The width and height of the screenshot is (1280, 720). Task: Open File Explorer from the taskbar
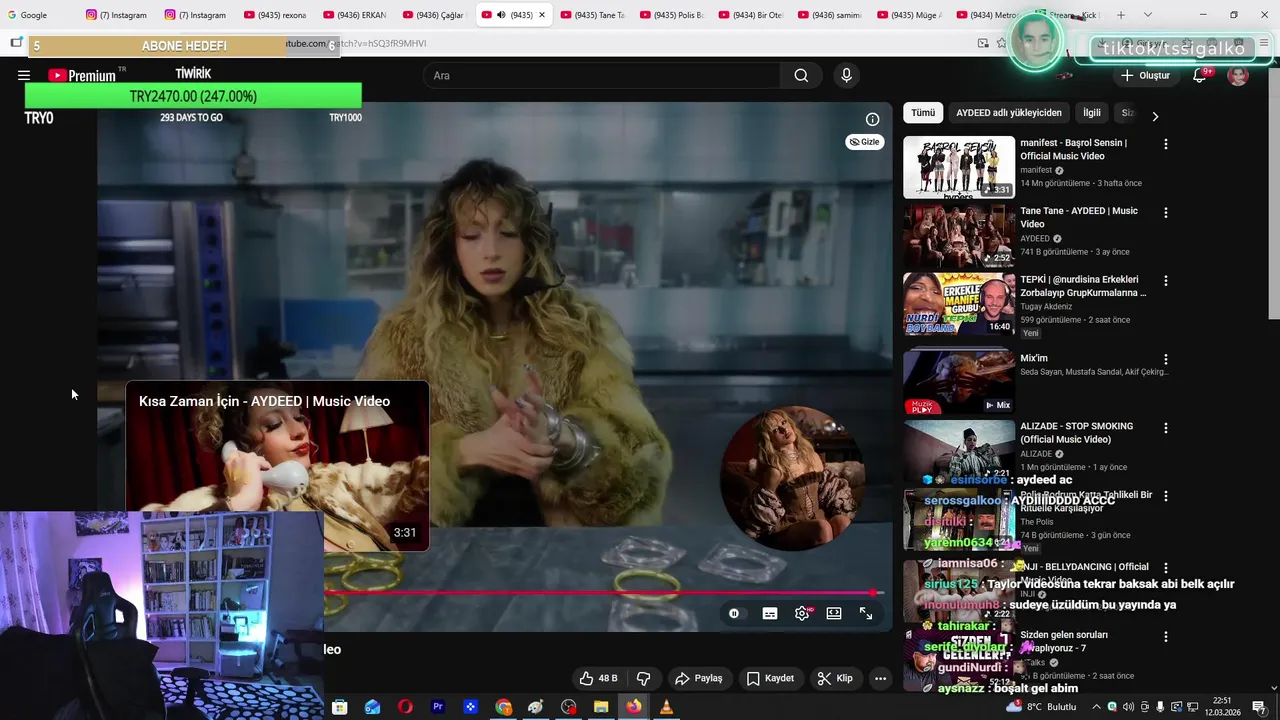coord(601,707)
